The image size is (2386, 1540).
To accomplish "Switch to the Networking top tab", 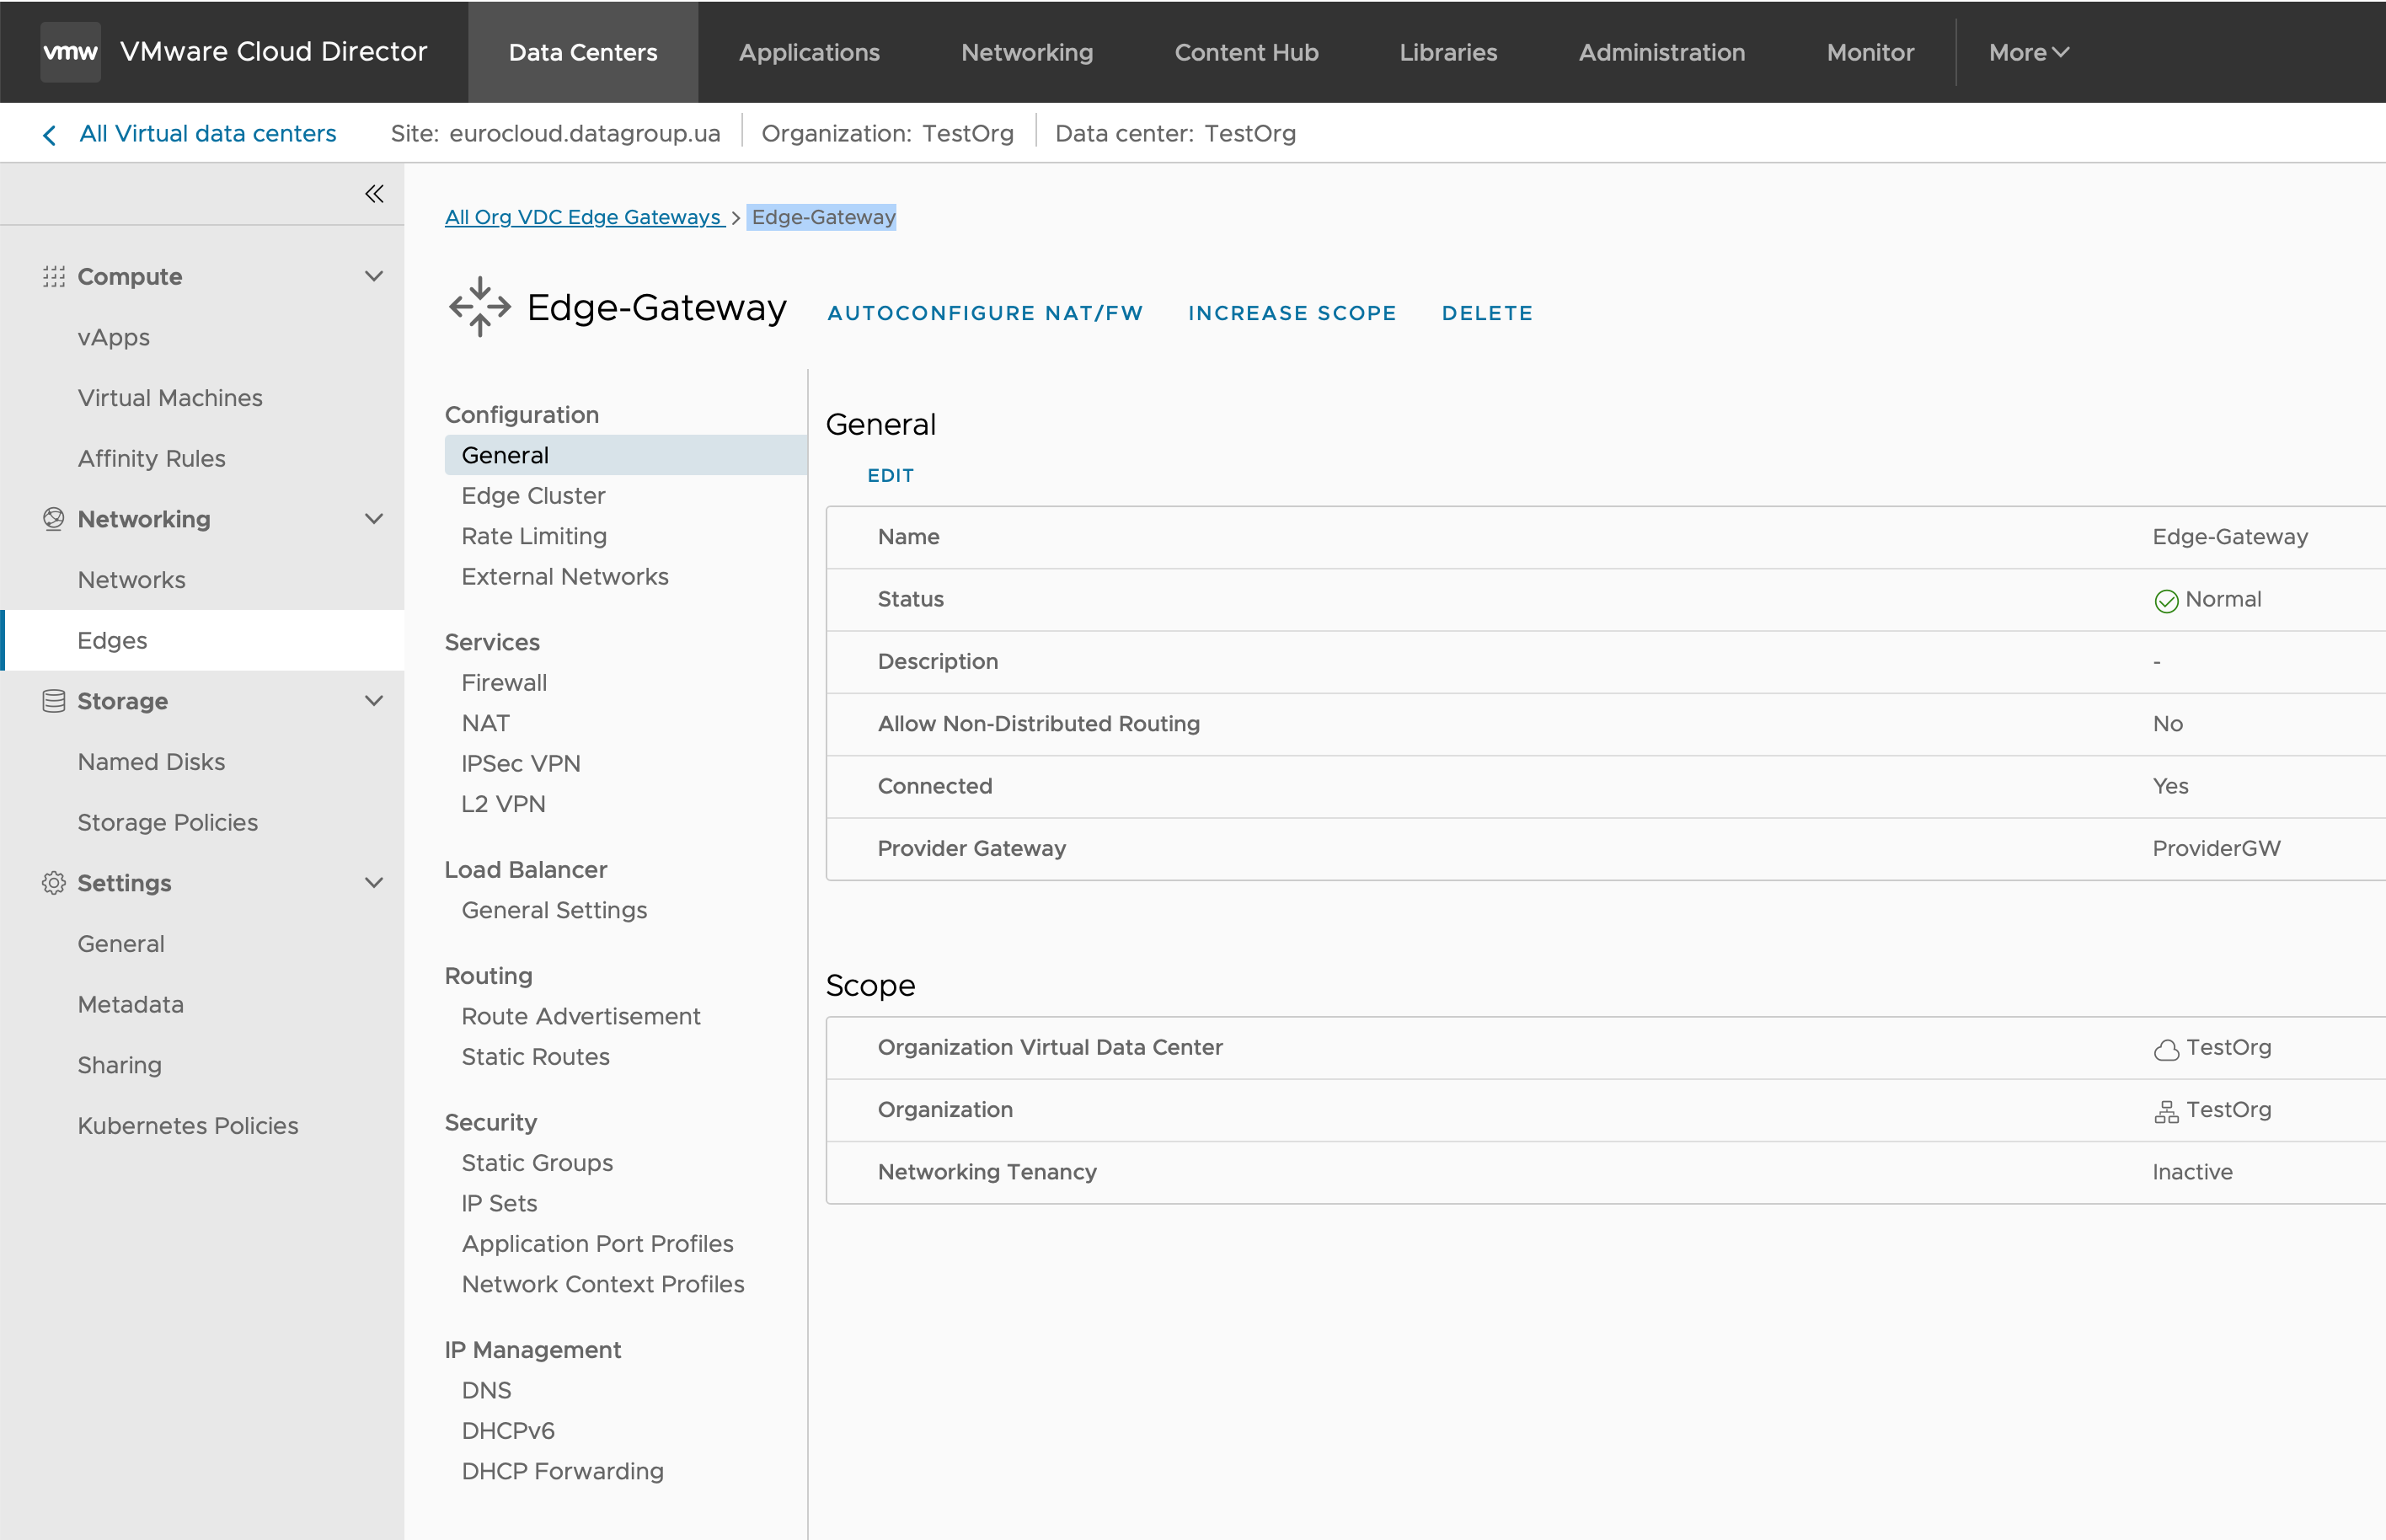I will (1027, 52).
